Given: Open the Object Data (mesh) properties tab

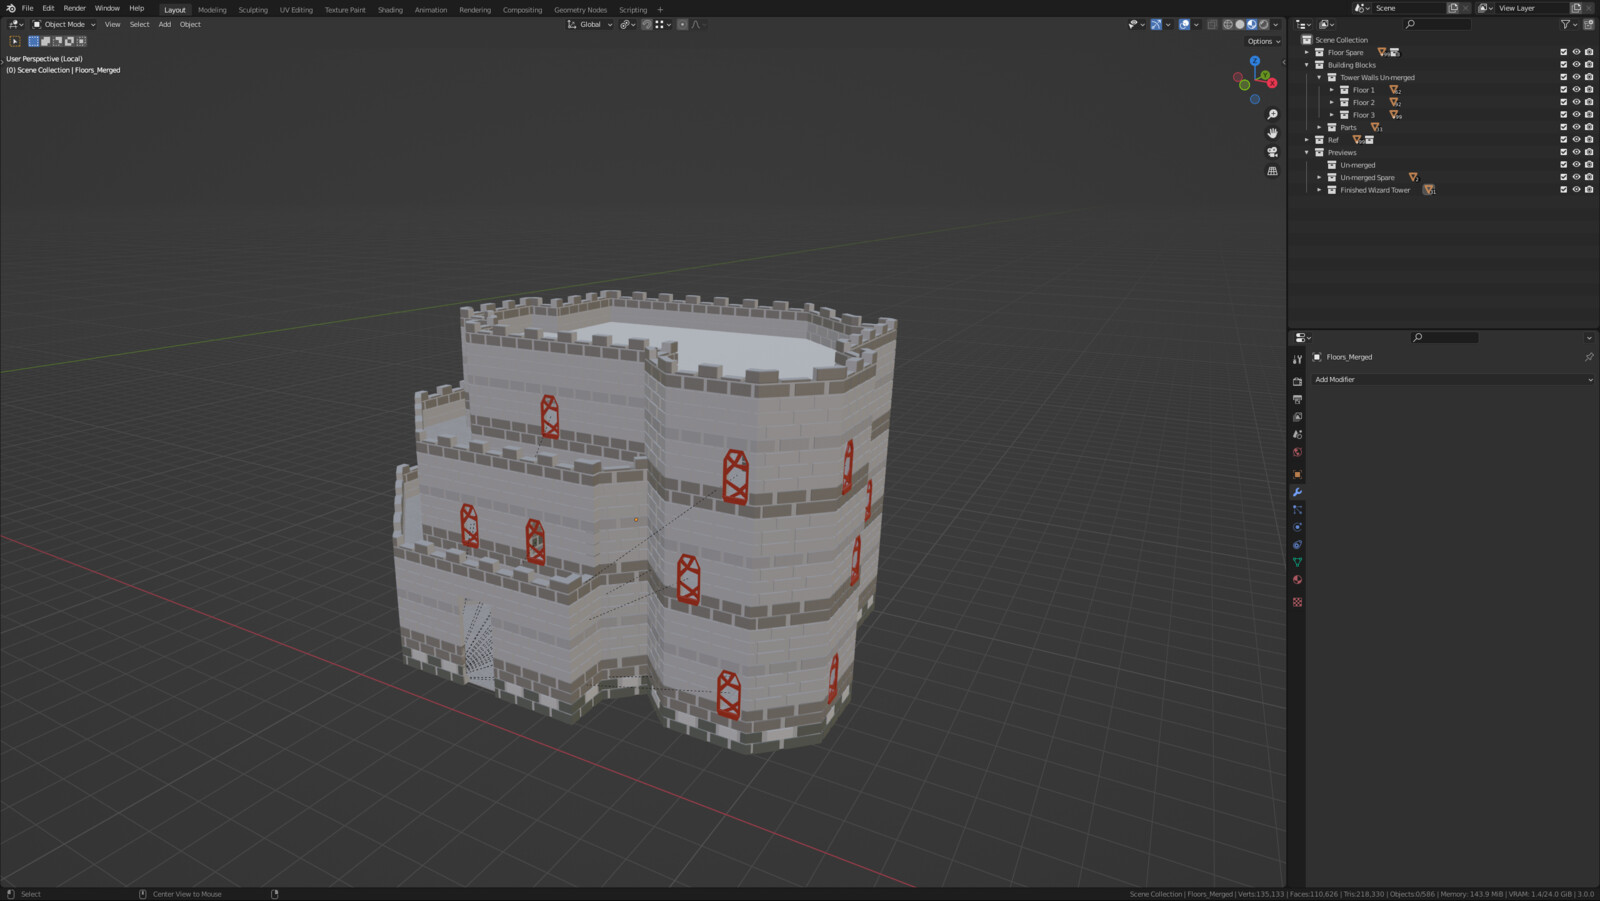Looking at the screenshot, I should [1297, 562].
